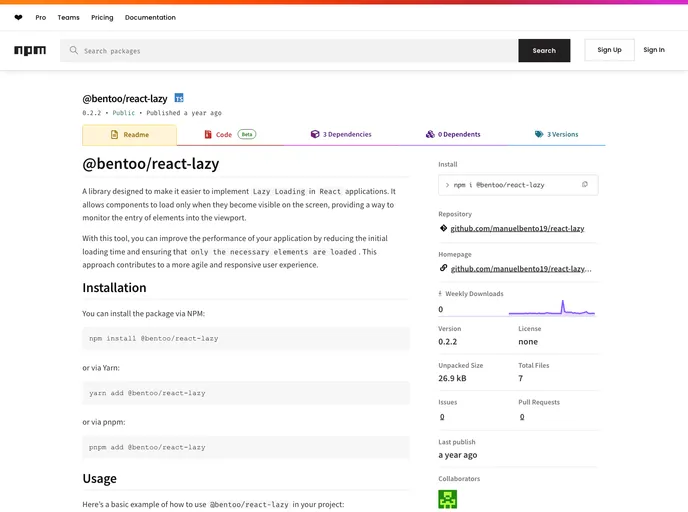Click the Weekly Downloads download icon
The height and width of the screenshot is (512, 688).
(x=440, y=294)
